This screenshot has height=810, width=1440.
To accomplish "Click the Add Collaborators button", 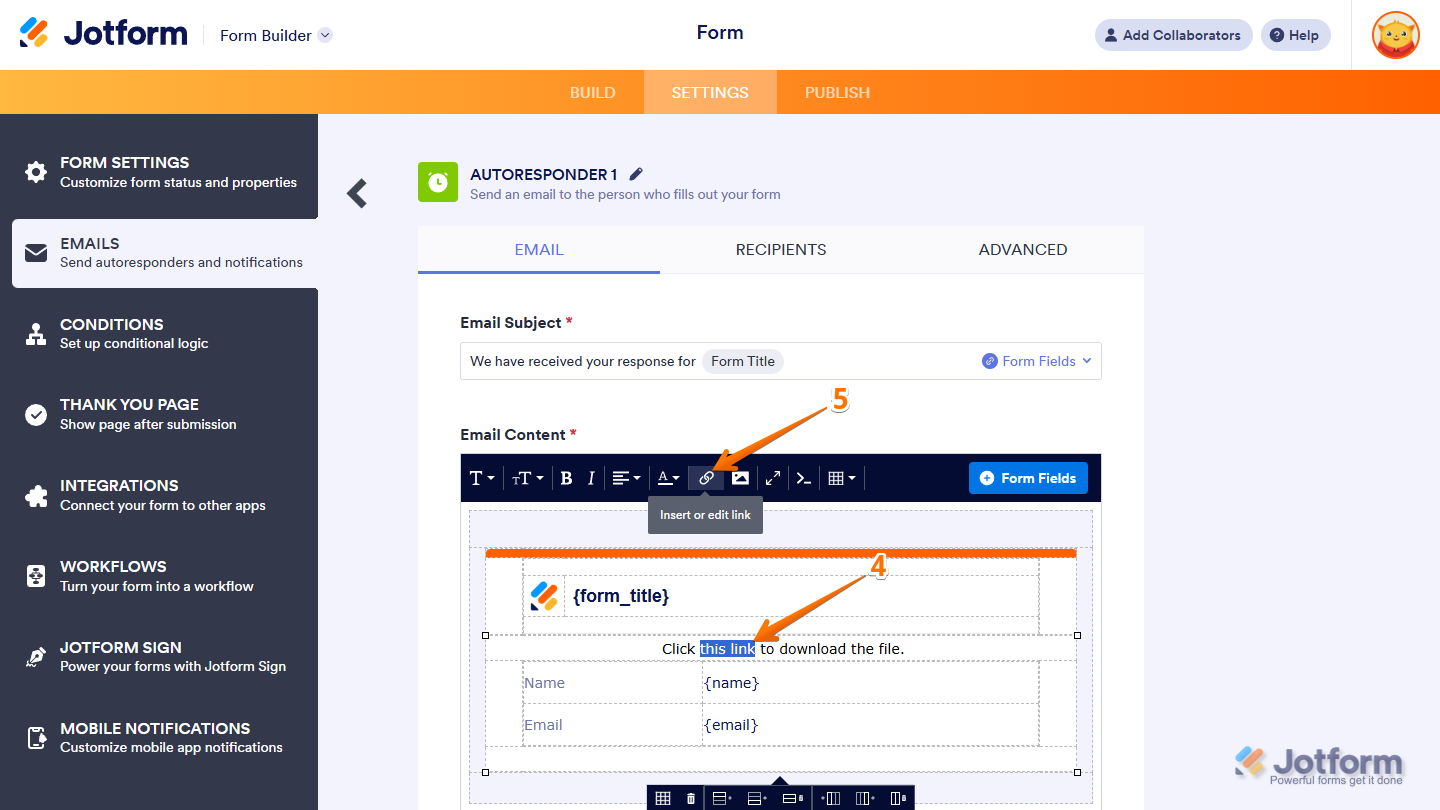I will 1172,34.
